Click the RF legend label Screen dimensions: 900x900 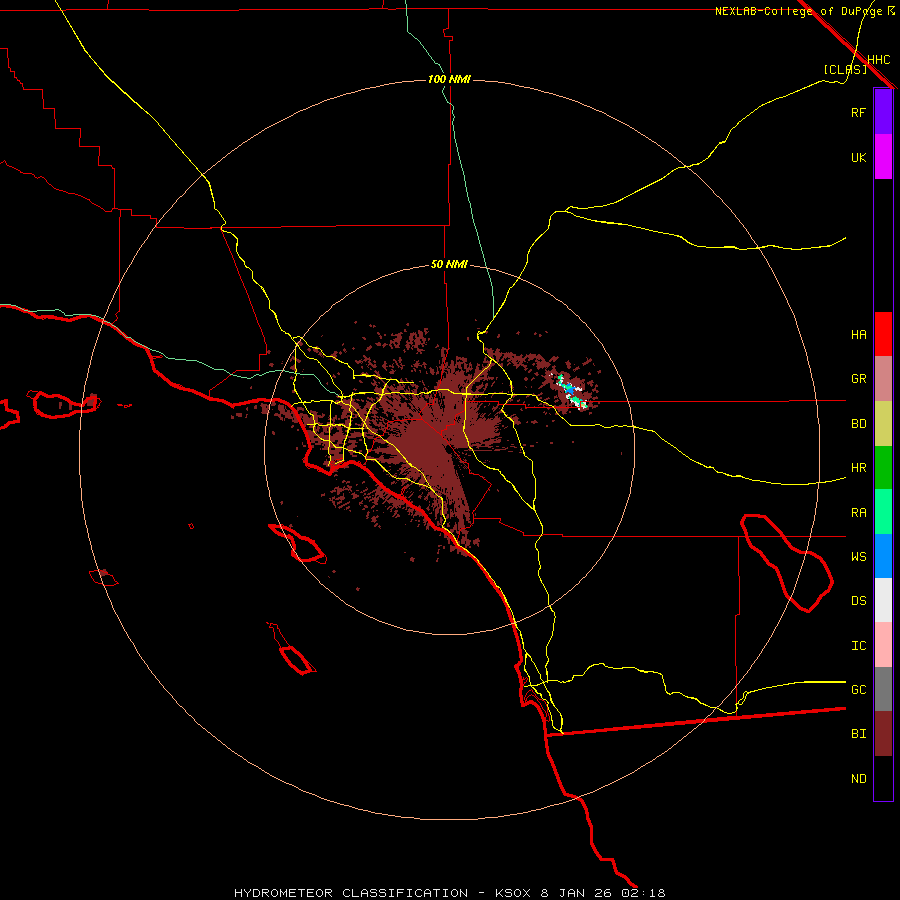pyautogui.click(x=858, y=112)
